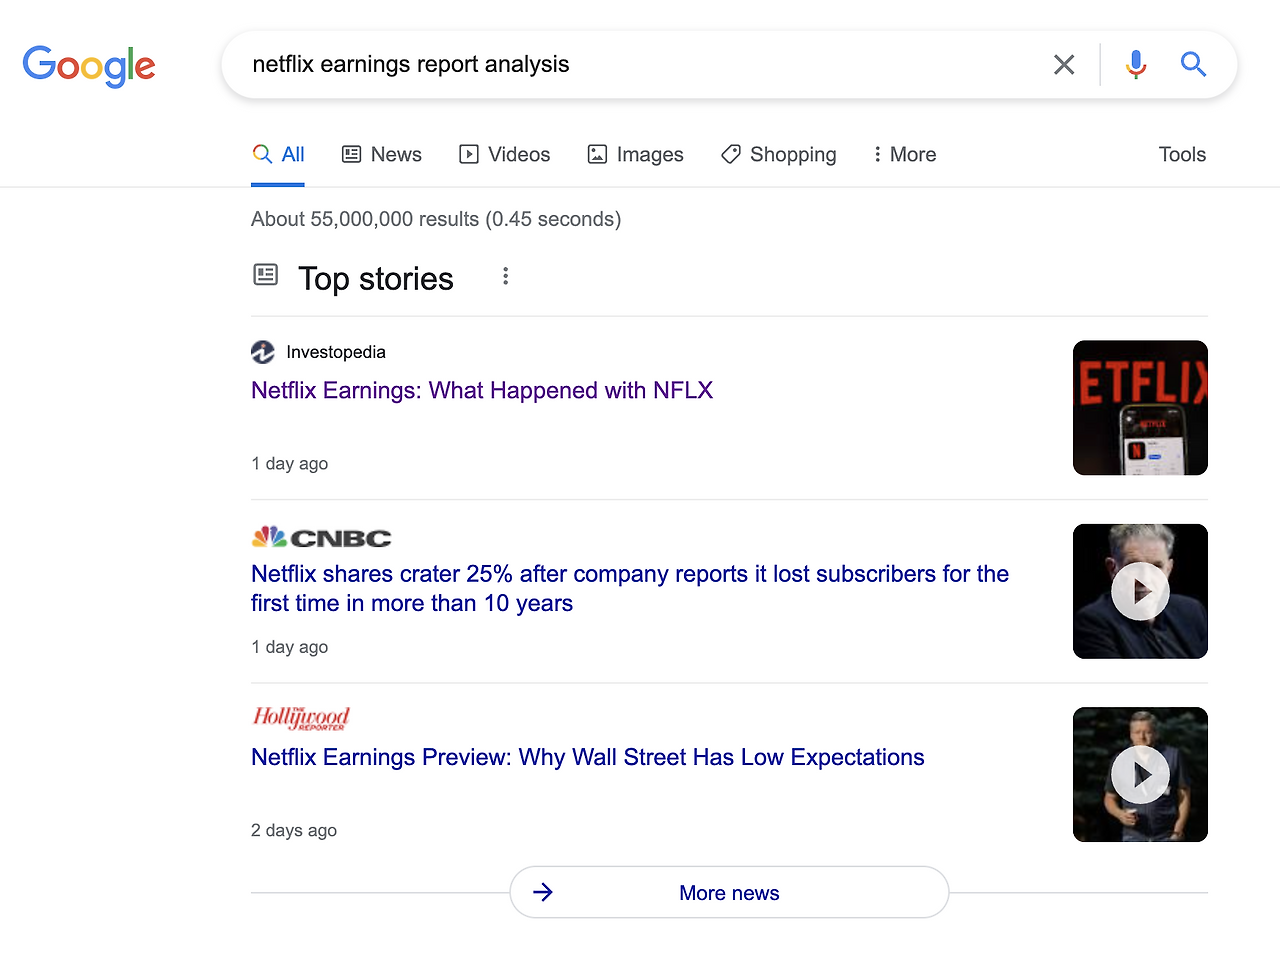This screenshot has width=1280, height=961.
Task: Open the Tools search options
Action: pyautogui.click(x=1182, y=155)
